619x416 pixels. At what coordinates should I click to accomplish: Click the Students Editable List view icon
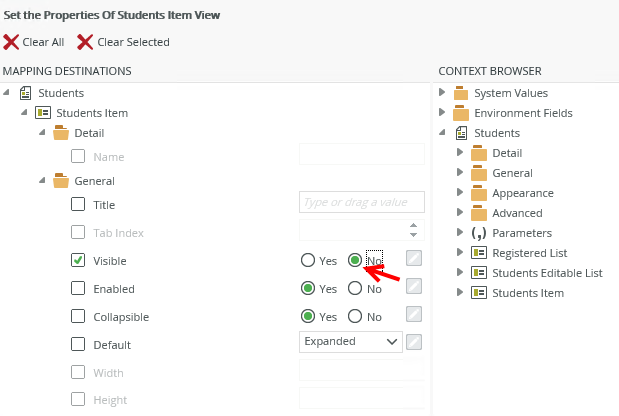click(479, 273)
